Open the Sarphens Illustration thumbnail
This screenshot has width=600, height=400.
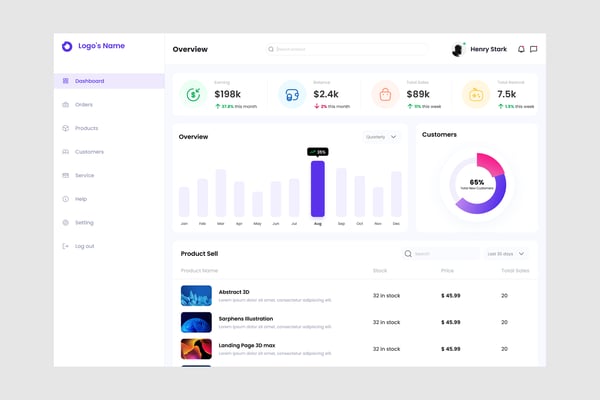tap(196, 322)
